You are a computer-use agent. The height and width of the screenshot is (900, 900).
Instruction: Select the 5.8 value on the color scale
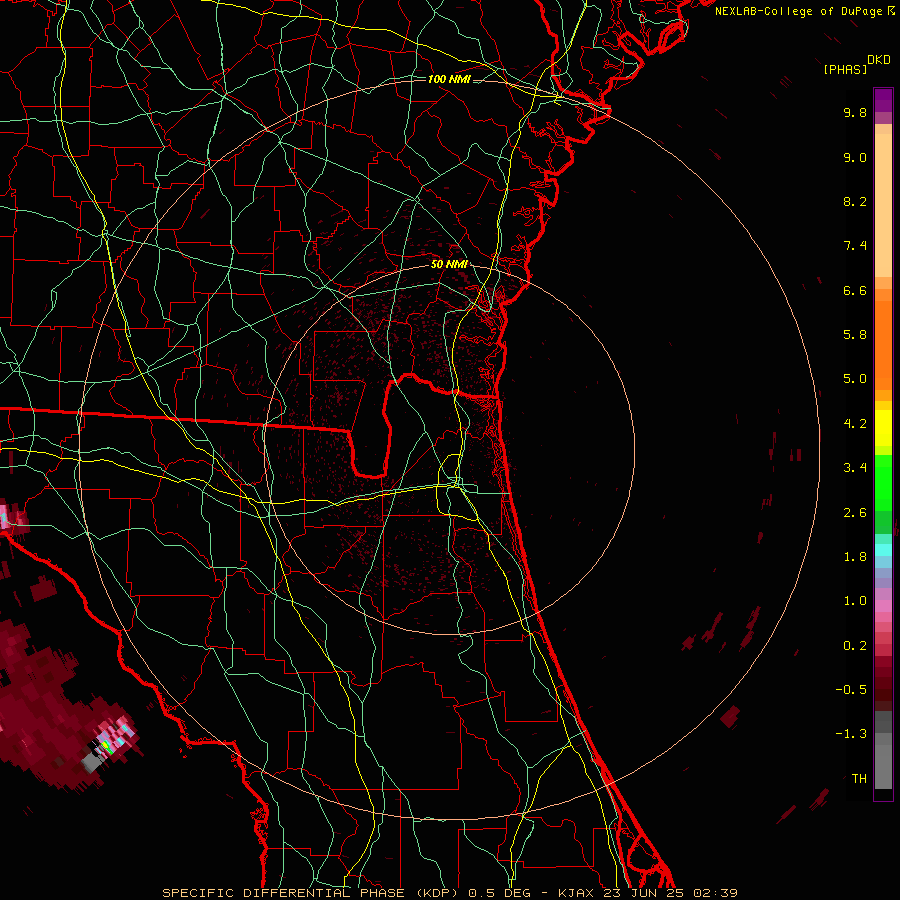click(x=855, y=335)
